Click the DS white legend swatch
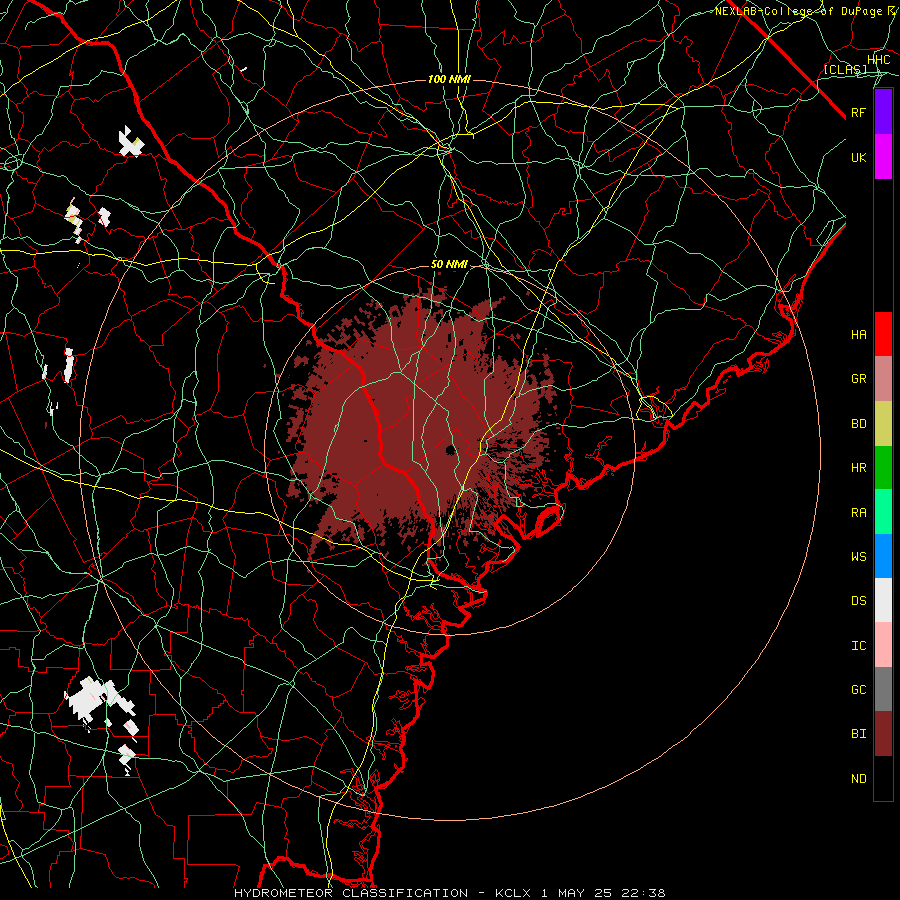Viewport: 900px width, 900px height. point(883,600)
